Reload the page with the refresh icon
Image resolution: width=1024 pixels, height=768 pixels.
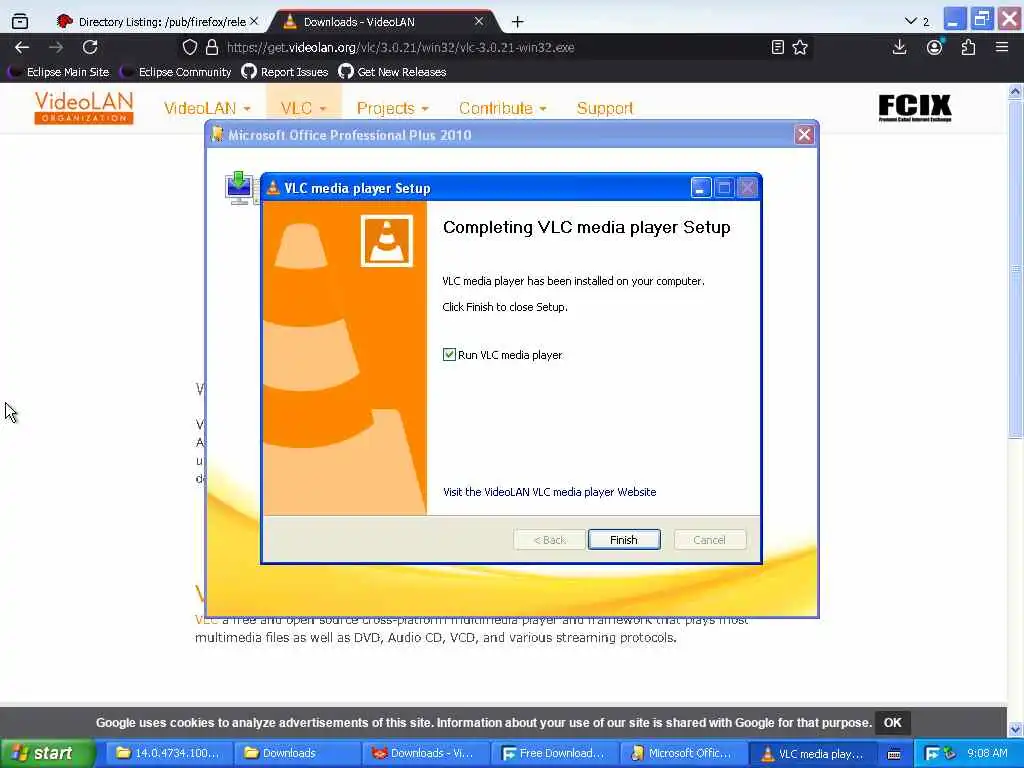90,47
